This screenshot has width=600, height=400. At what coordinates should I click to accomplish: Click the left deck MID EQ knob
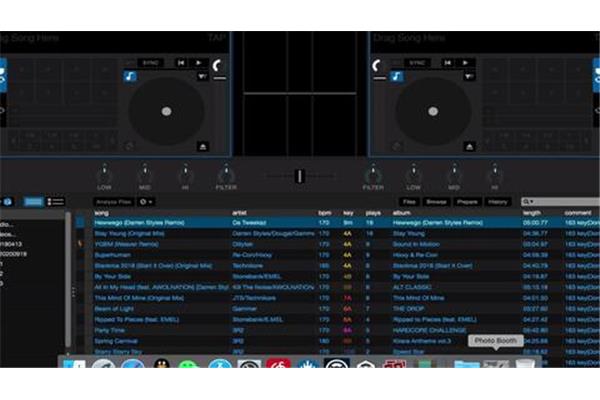point(145,174)
